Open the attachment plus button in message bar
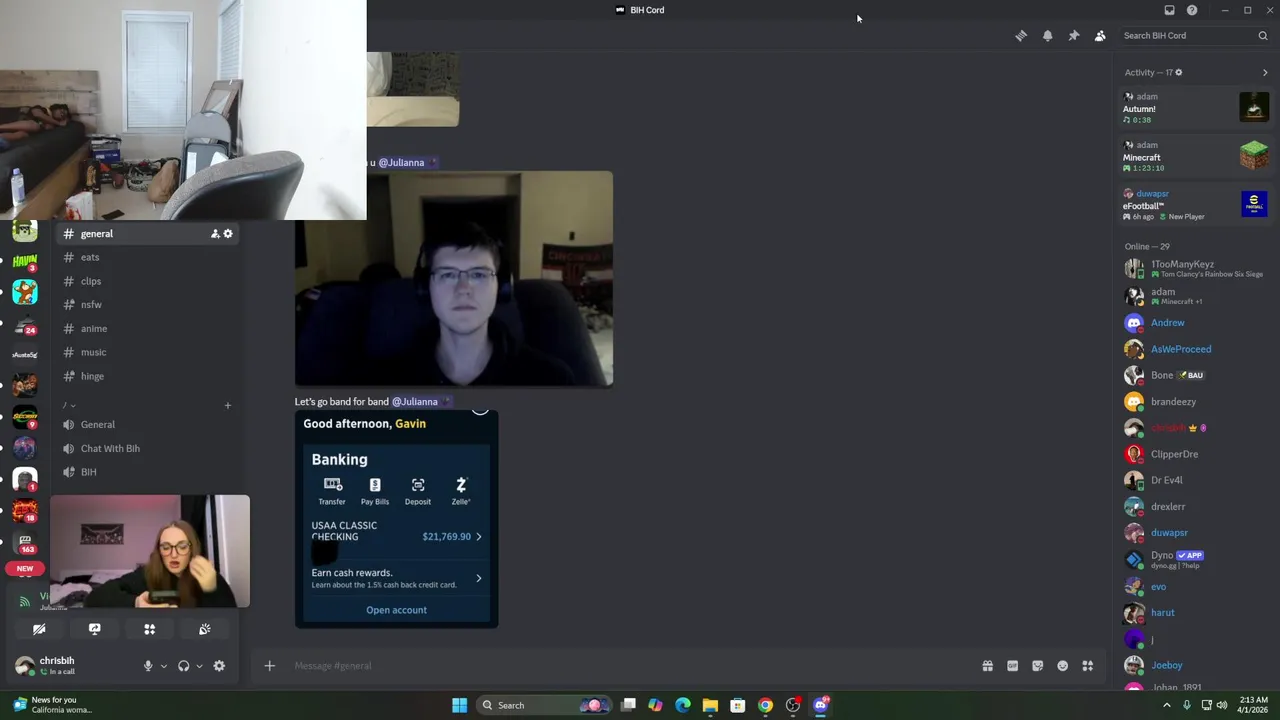 [x=269, y=666]
